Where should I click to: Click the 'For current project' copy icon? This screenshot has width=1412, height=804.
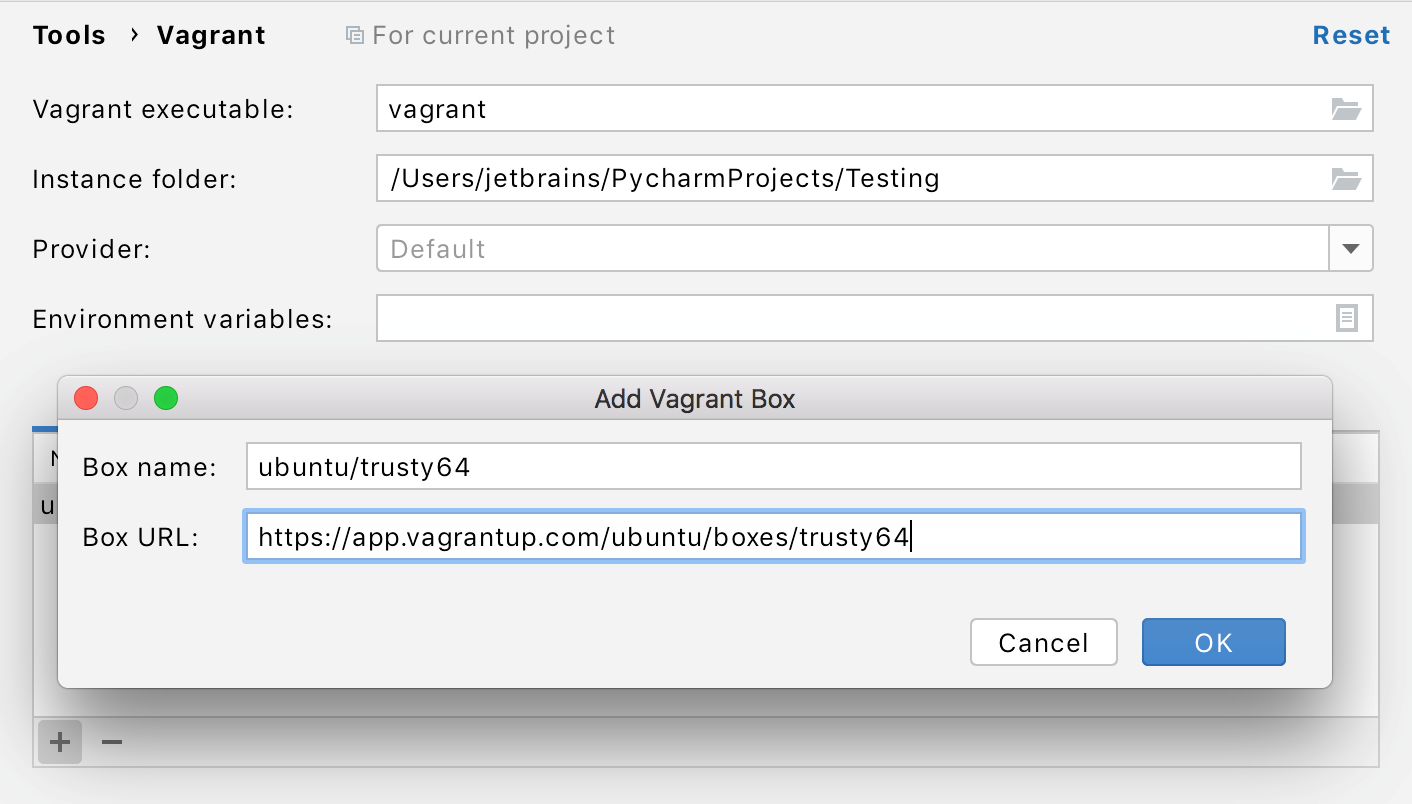coord(353,34)
